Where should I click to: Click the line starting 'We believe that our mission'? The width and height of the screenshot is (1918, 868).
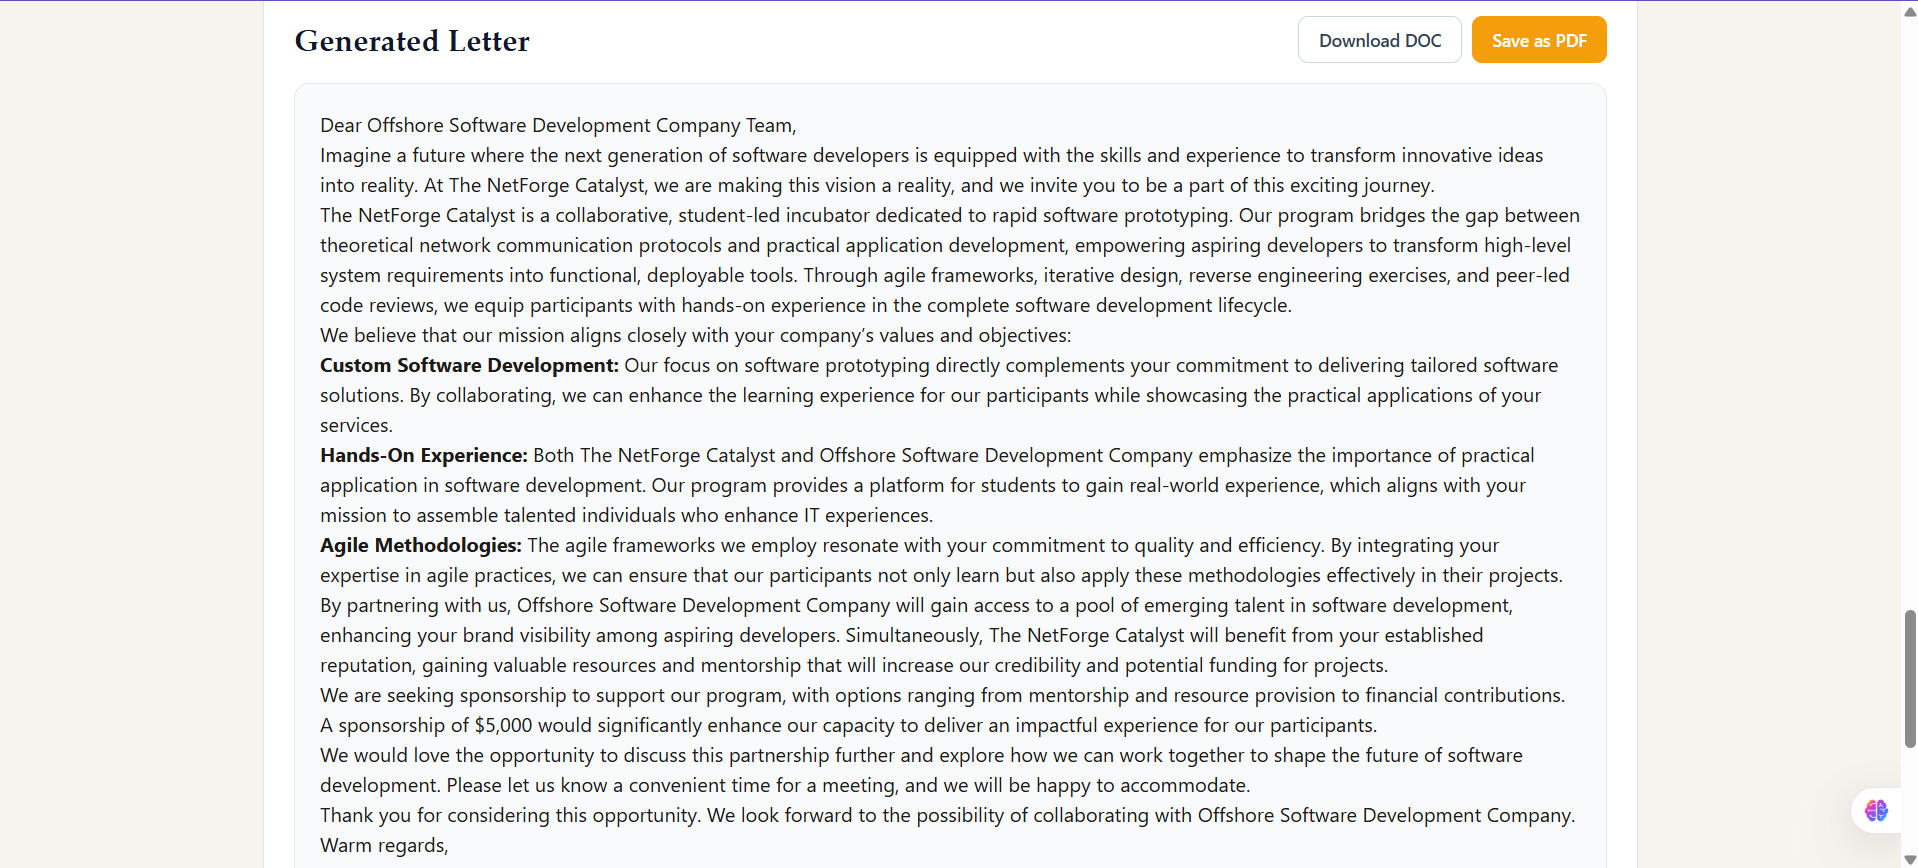(x=695, y=335)
